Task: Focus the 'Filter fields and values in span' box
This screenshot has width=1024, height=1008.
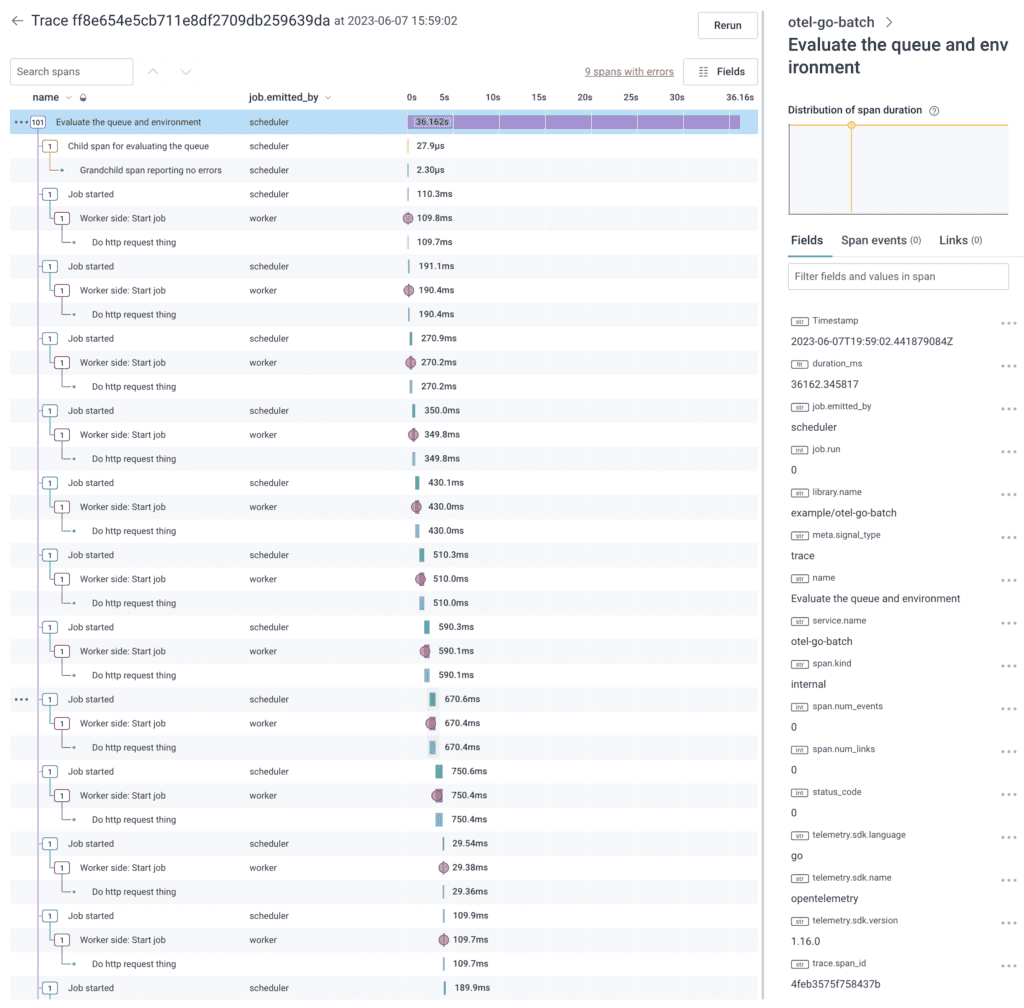Action: click(x=898, y=277)
